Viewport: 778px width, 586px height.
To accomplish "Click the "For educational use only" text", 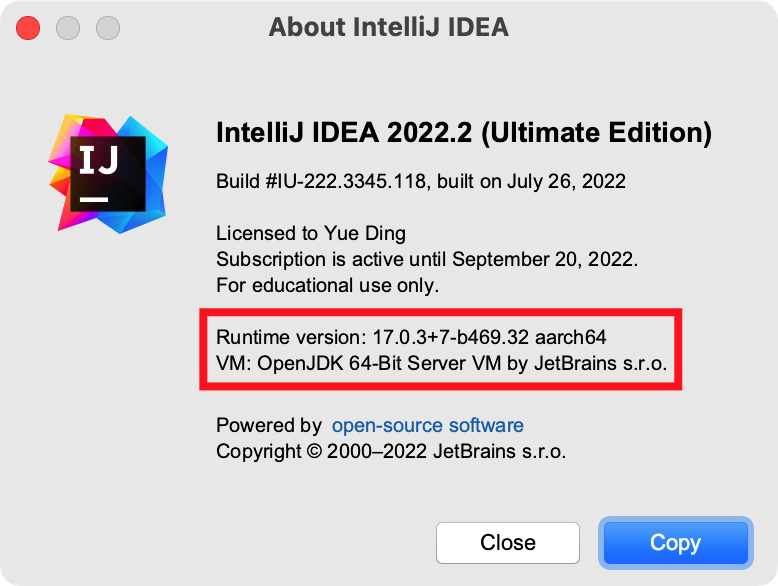I will 327,286.
